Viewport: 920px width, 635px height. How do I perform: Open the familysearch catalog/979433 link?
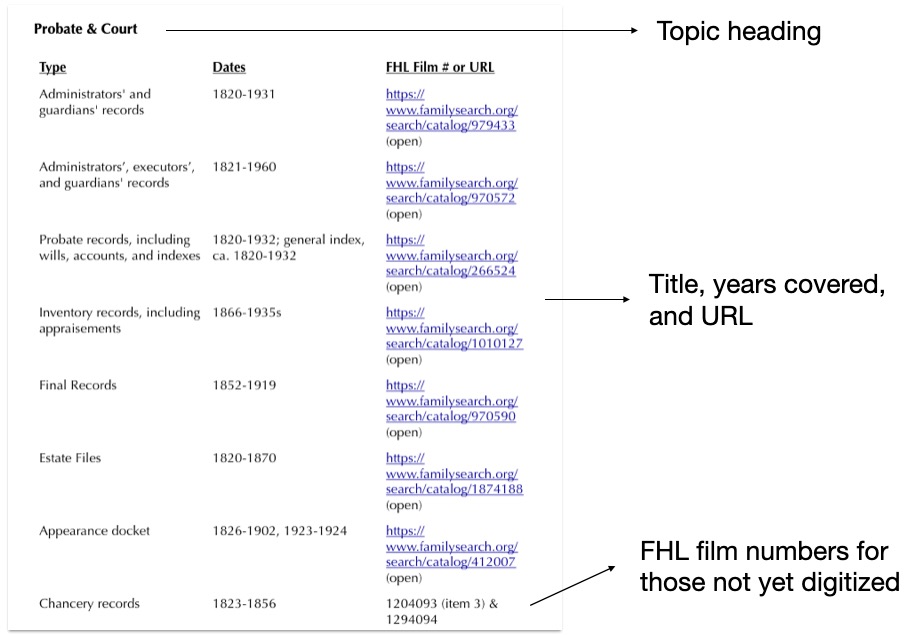[451, 110]
